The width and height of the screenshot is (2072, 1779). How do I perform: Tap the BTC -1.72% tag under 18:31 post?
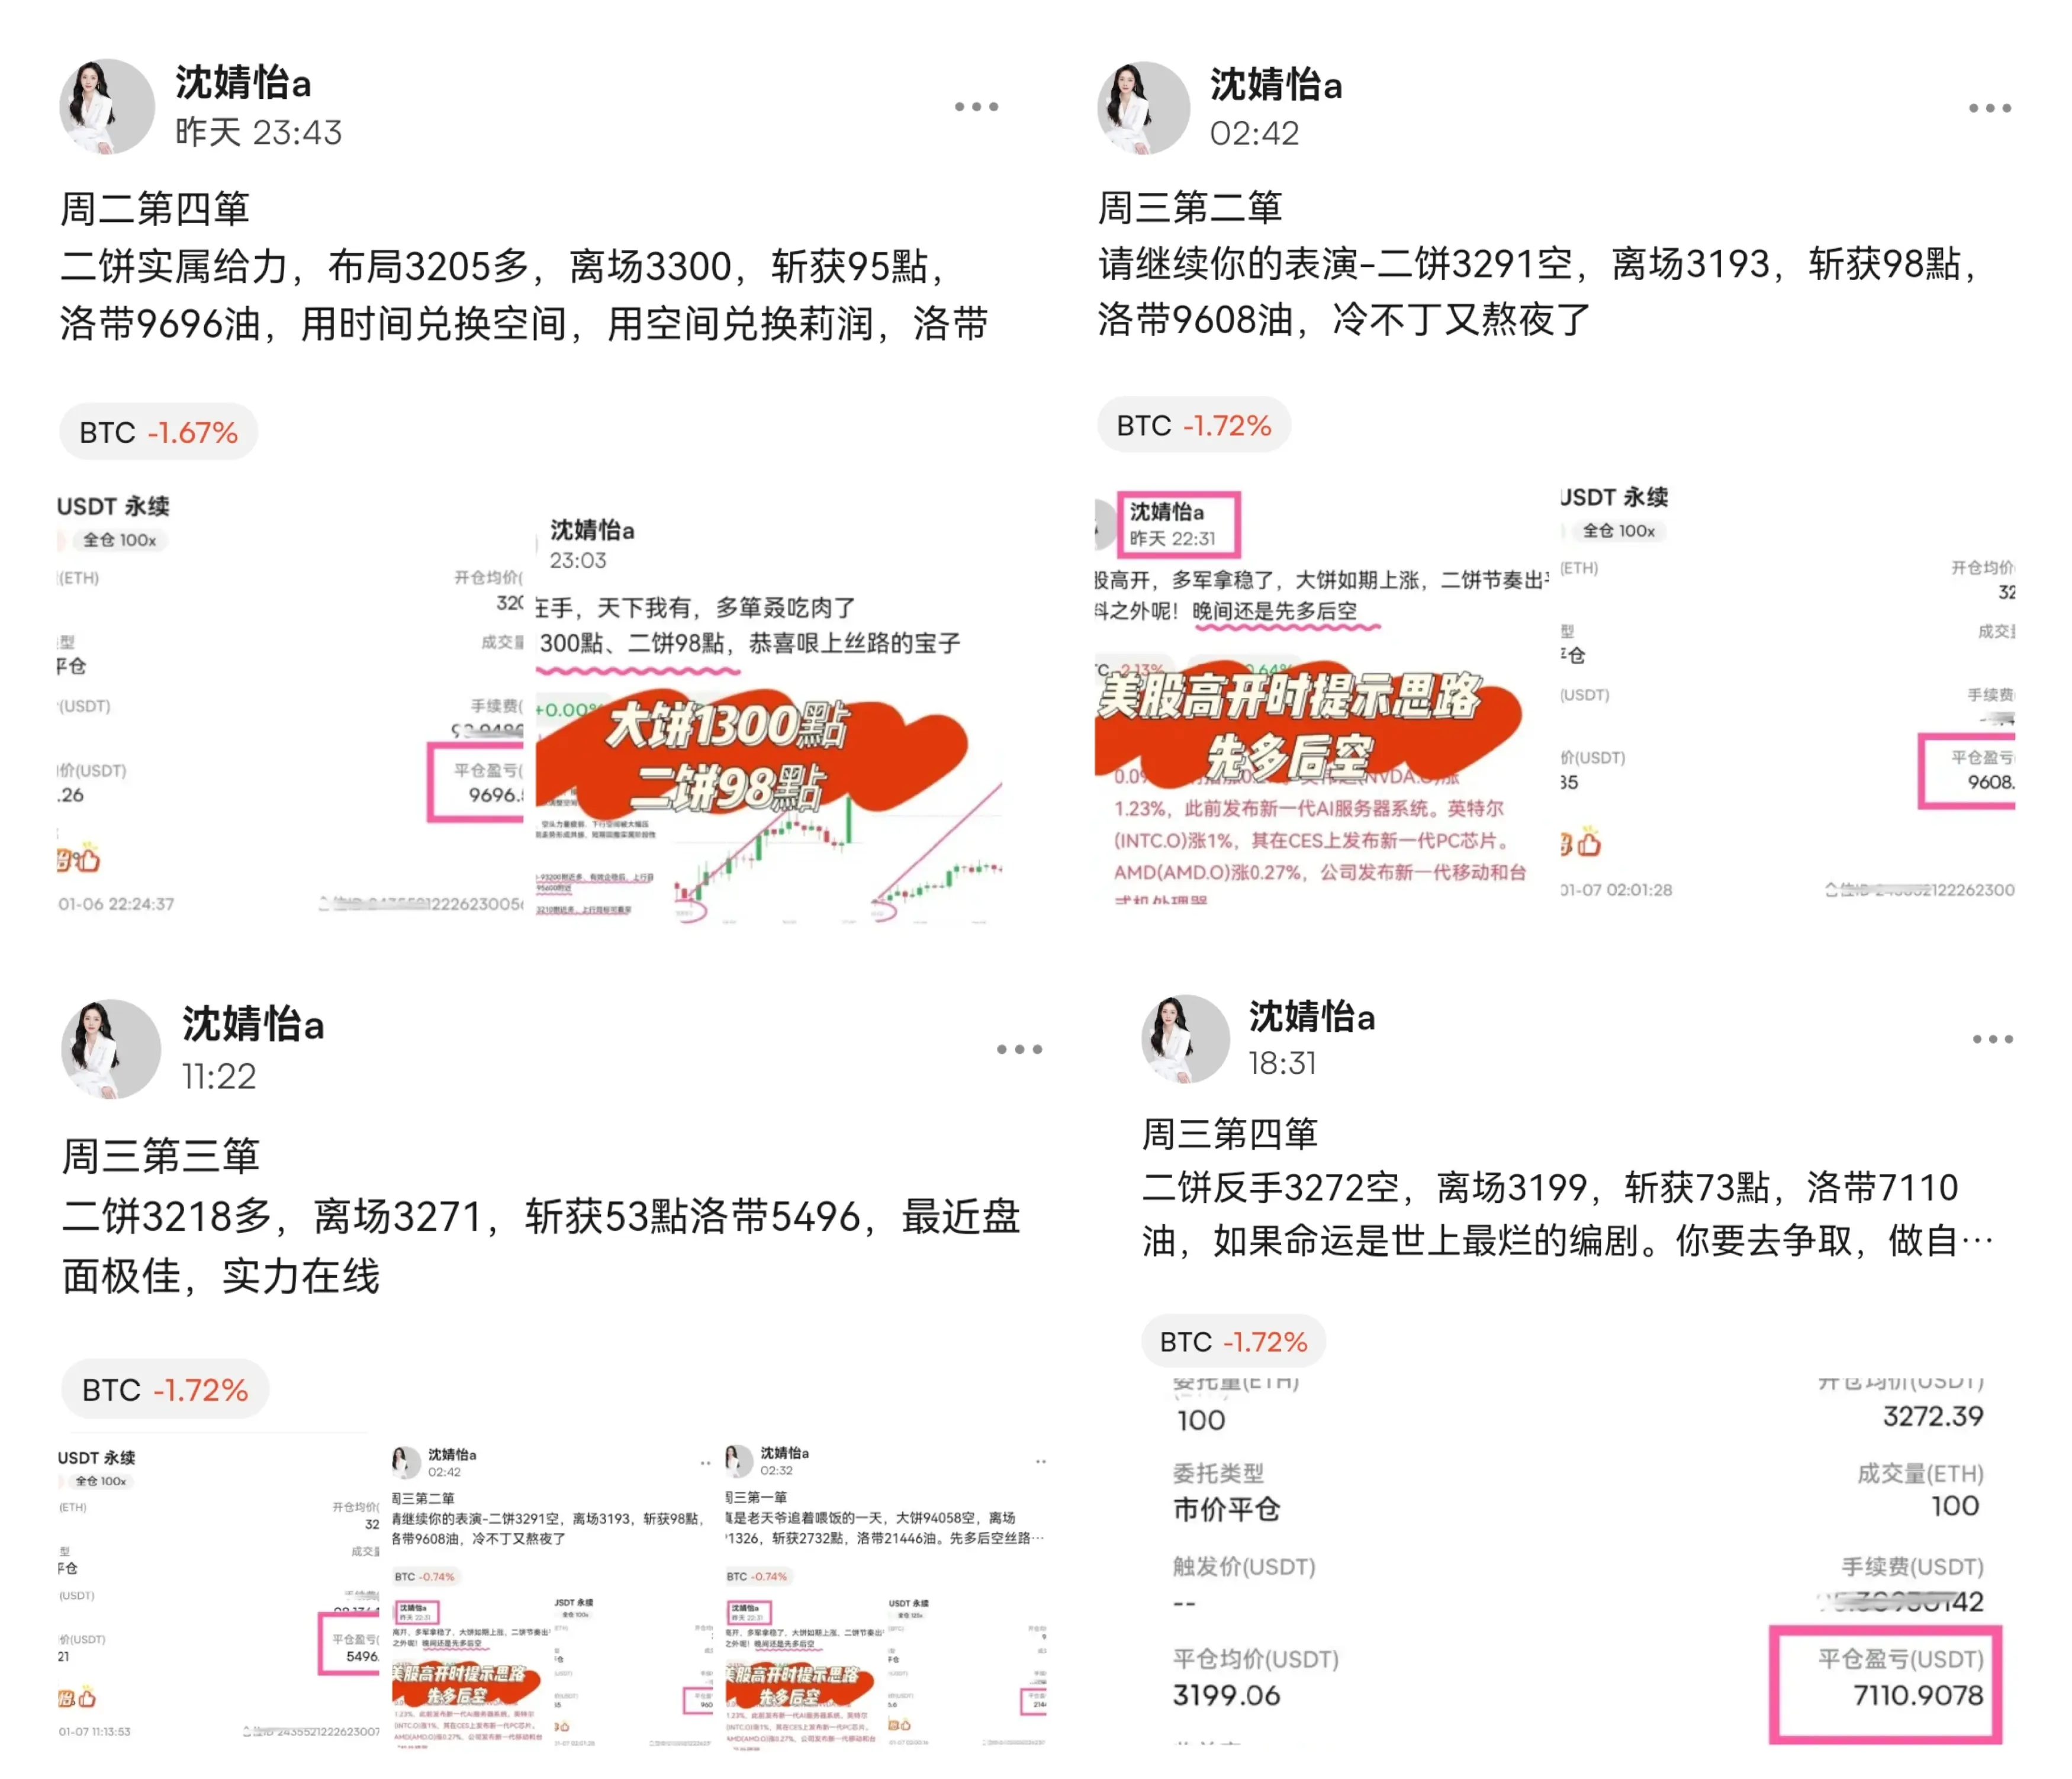tap(1233, 1341)
